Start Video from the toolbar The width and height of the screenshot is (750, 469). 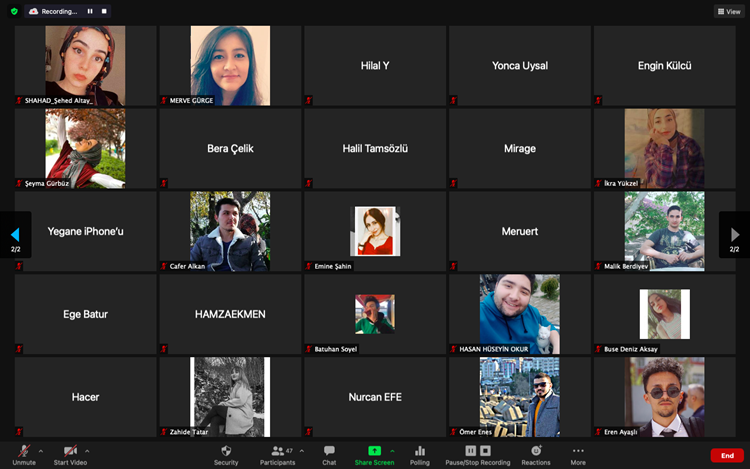[71, 454]
